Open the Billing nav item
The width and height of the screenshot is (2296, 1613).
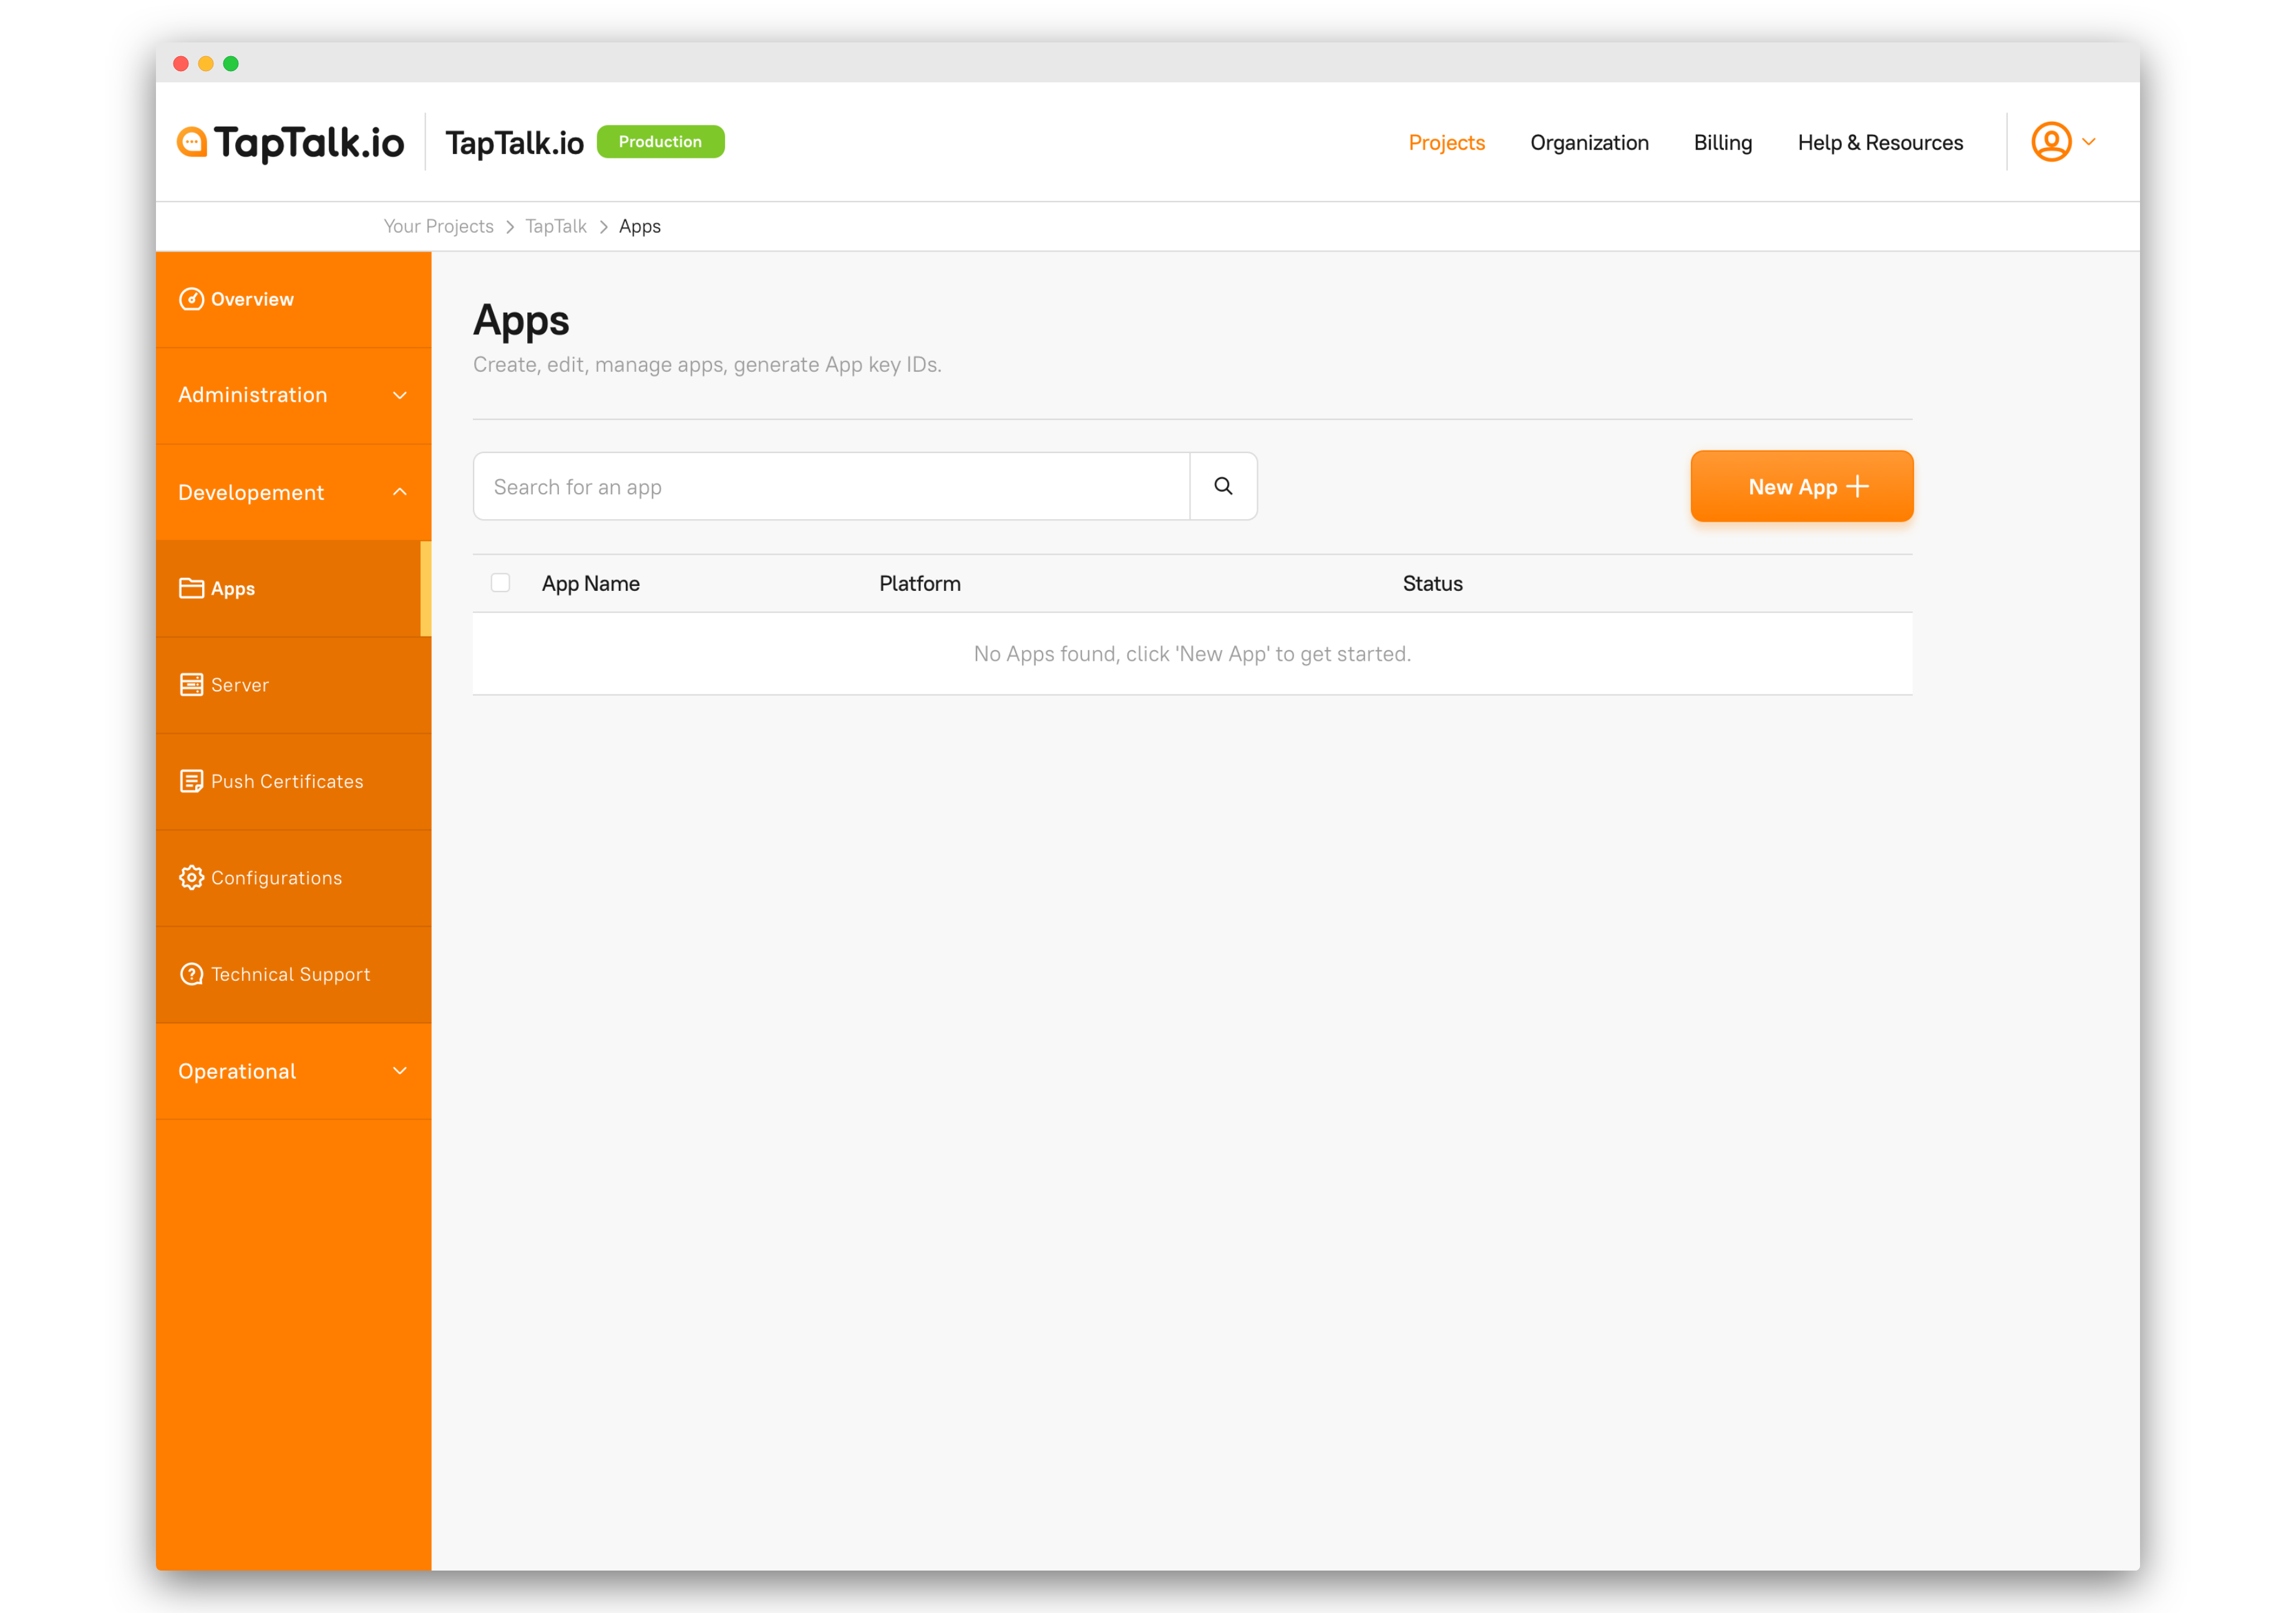point(1722,143)
